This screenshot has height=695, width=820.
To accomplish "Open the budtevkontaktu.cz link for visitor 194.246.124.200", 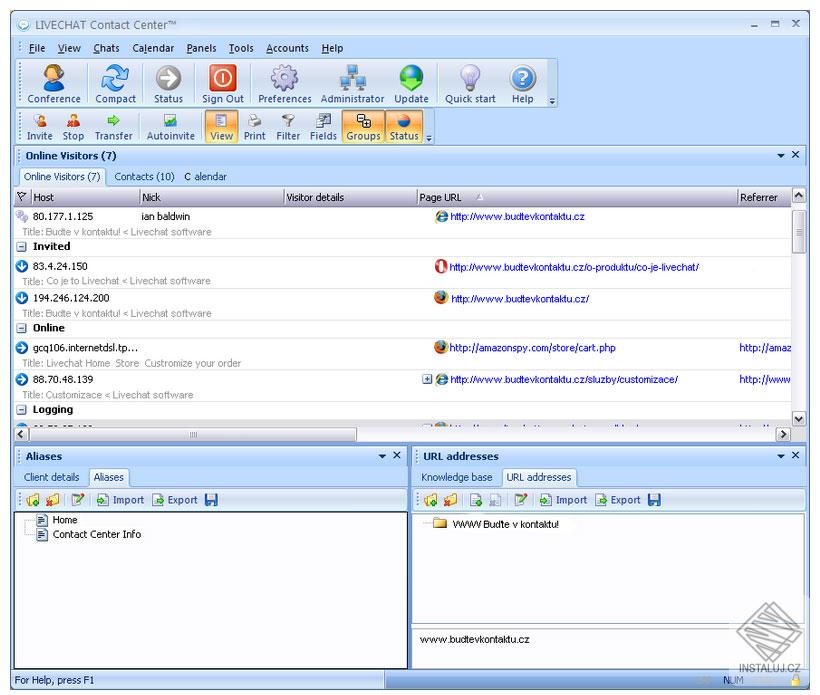I will [x=519, y=298].
